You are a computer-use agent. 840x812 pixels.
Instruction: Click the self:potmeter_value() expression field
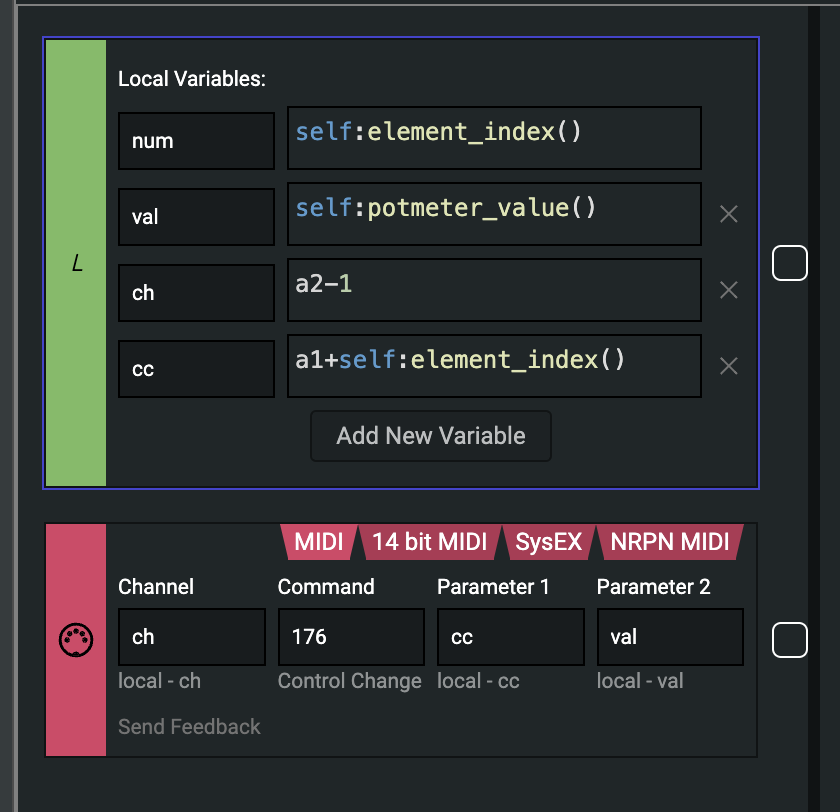pos(494,215)
